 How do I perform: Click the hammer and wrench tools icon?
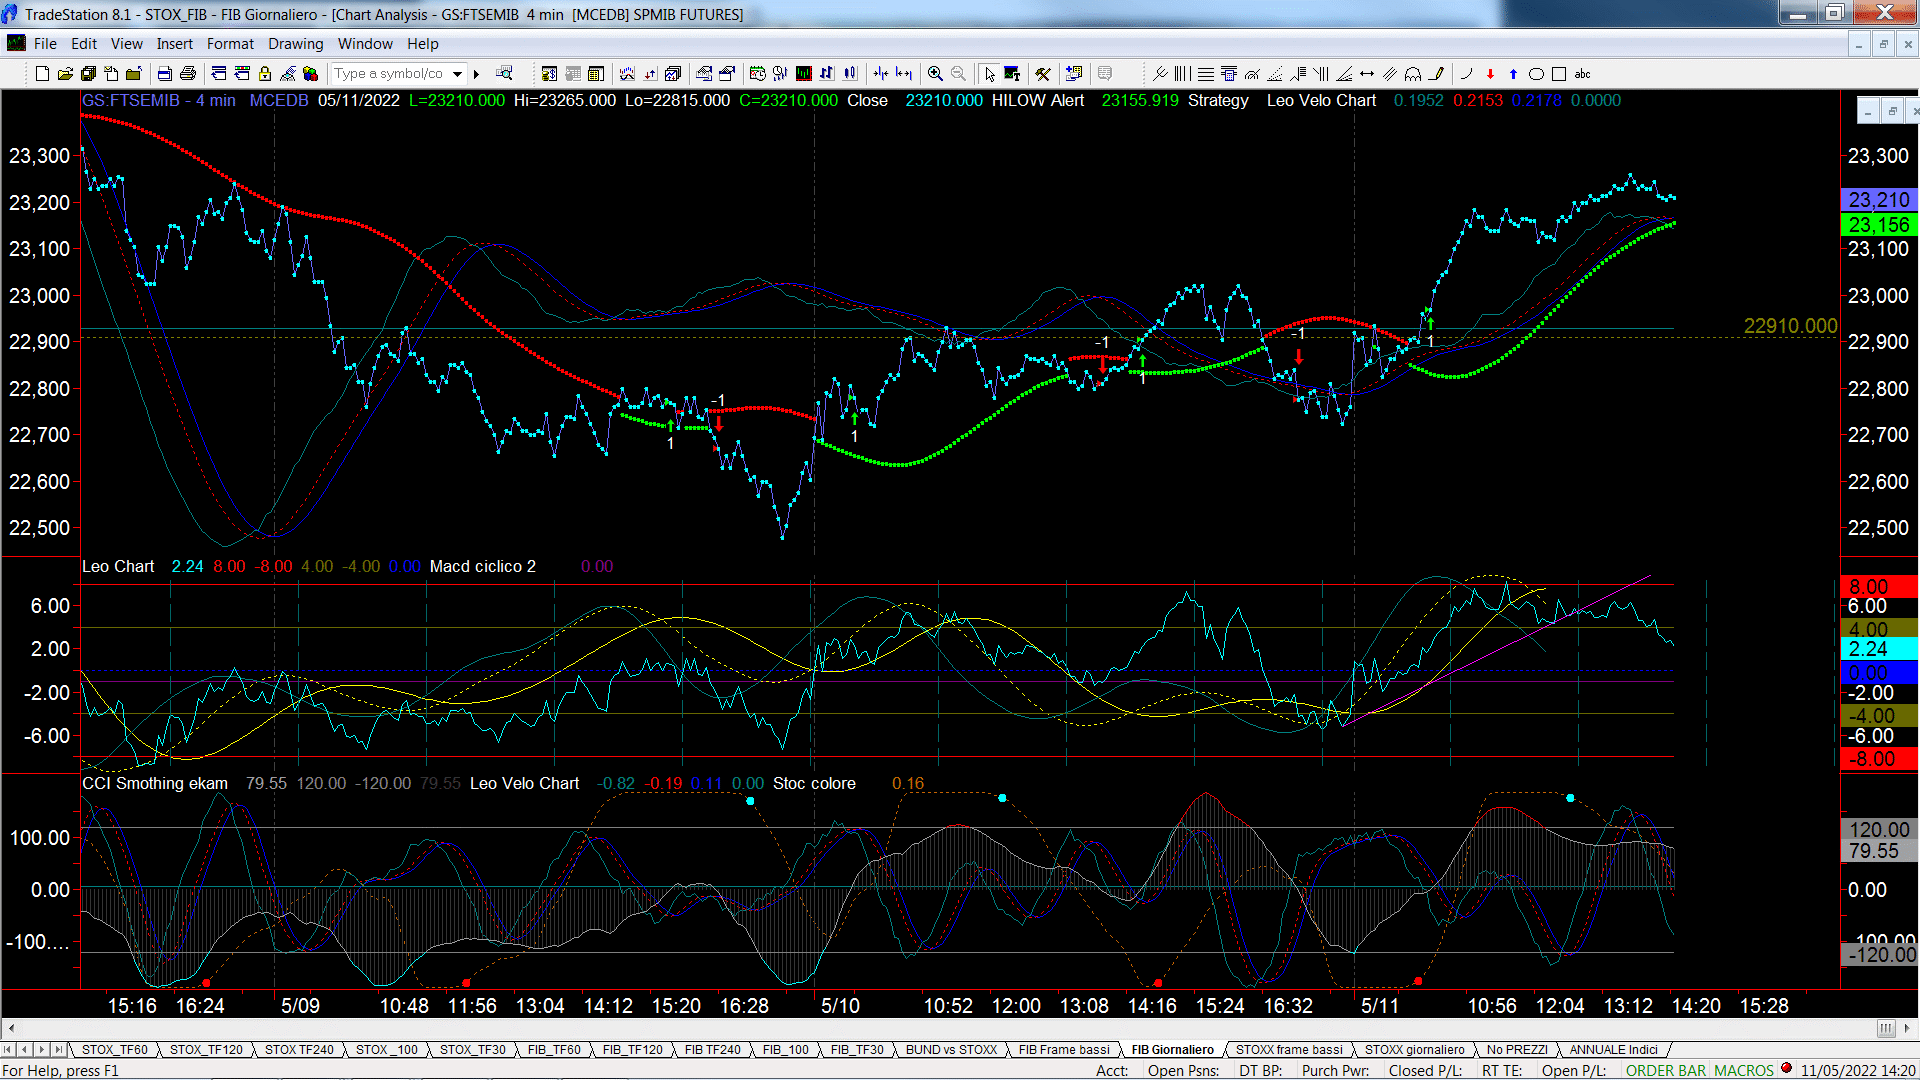point(1043,74)
